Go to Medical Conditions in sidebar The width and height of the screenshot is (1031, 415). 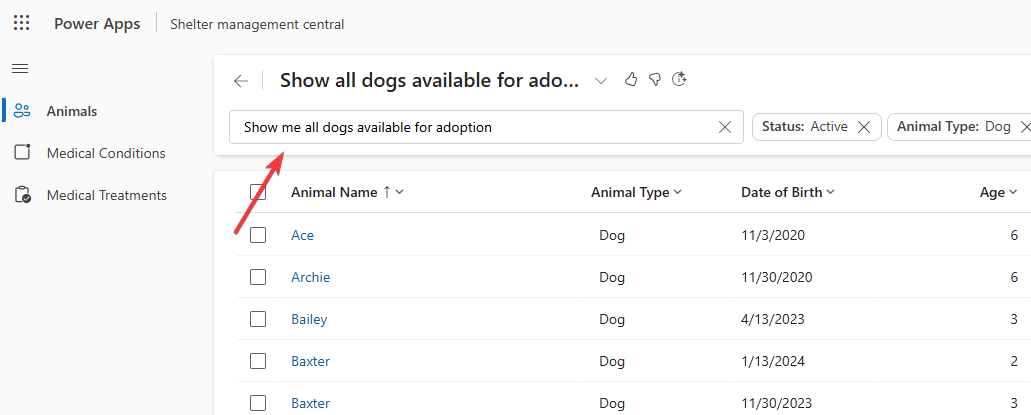pyautogui.click(x=105, y=153)
